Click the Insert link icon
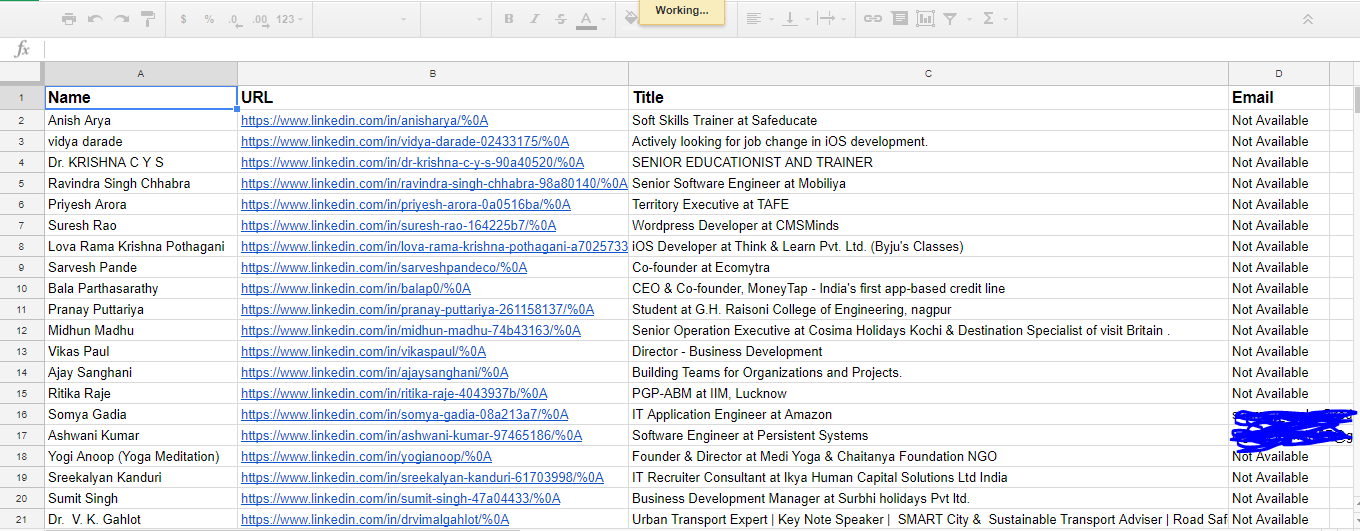 pos(873,19)
